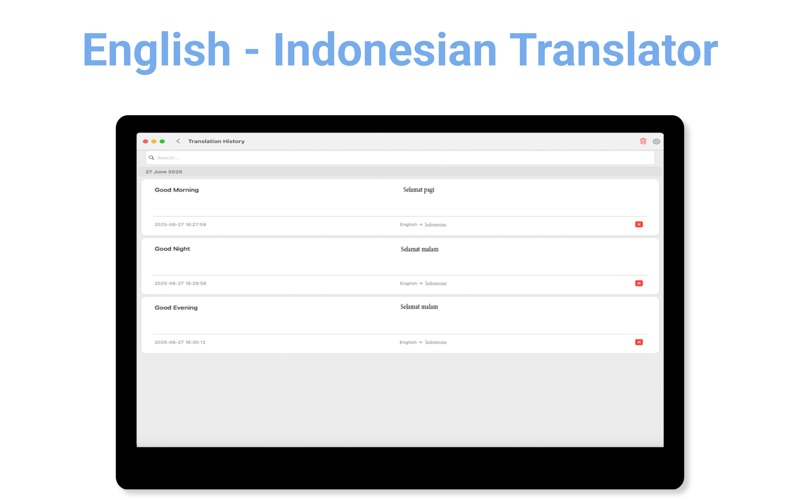Maximize the window with green button

[x=162, y=141]
